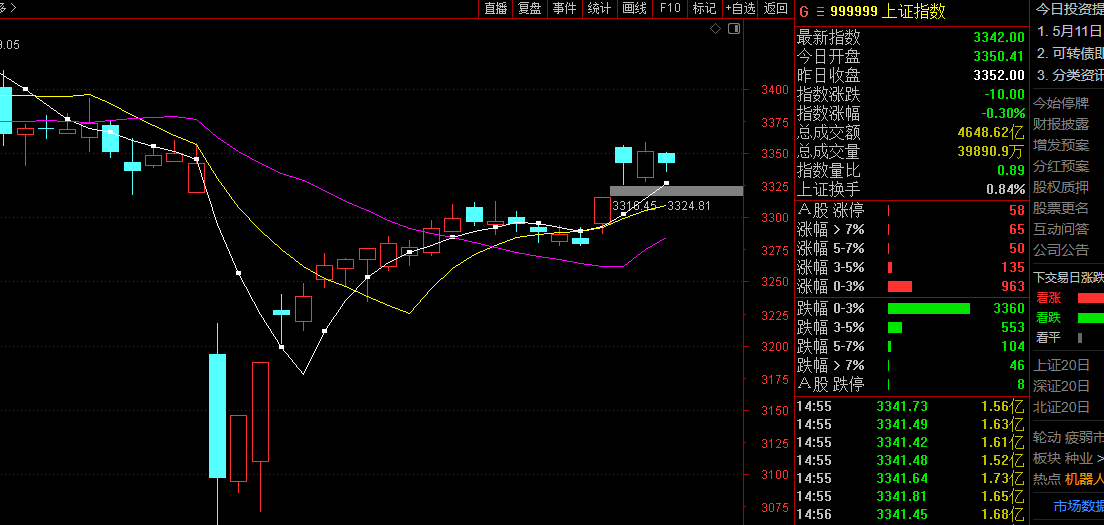Select the 跌幅 0-3% 3360 row

[x=911, y=308]
